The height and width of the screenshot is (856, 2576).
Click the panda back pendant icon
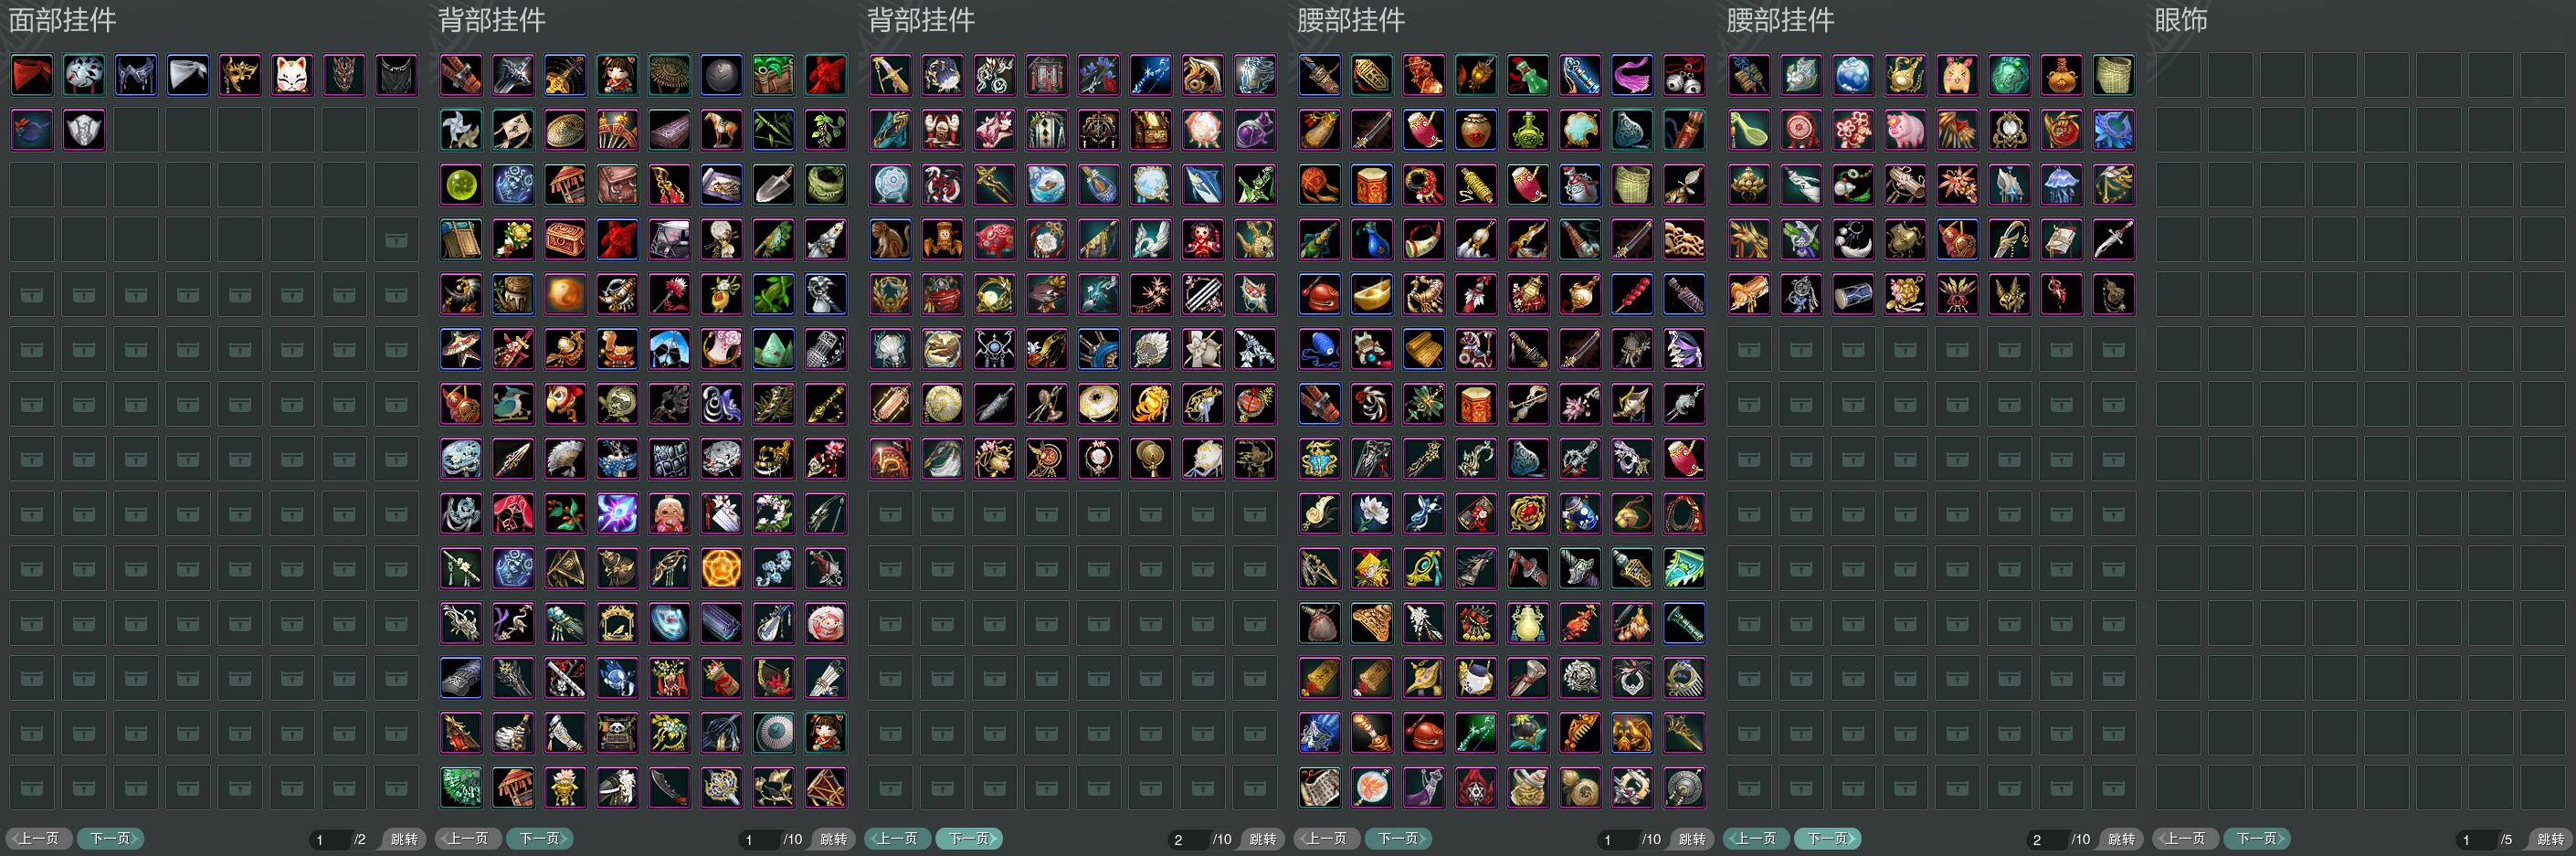point(617,733)
